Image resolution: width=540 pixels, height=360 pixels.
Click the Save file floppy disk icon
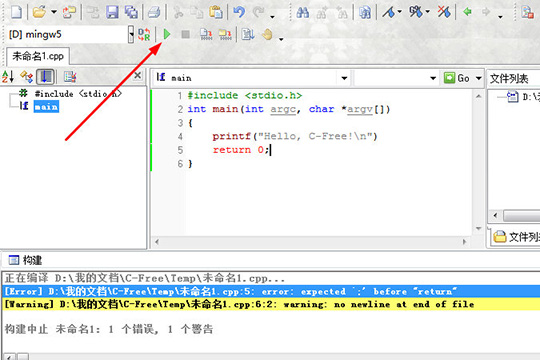point(112,12)
